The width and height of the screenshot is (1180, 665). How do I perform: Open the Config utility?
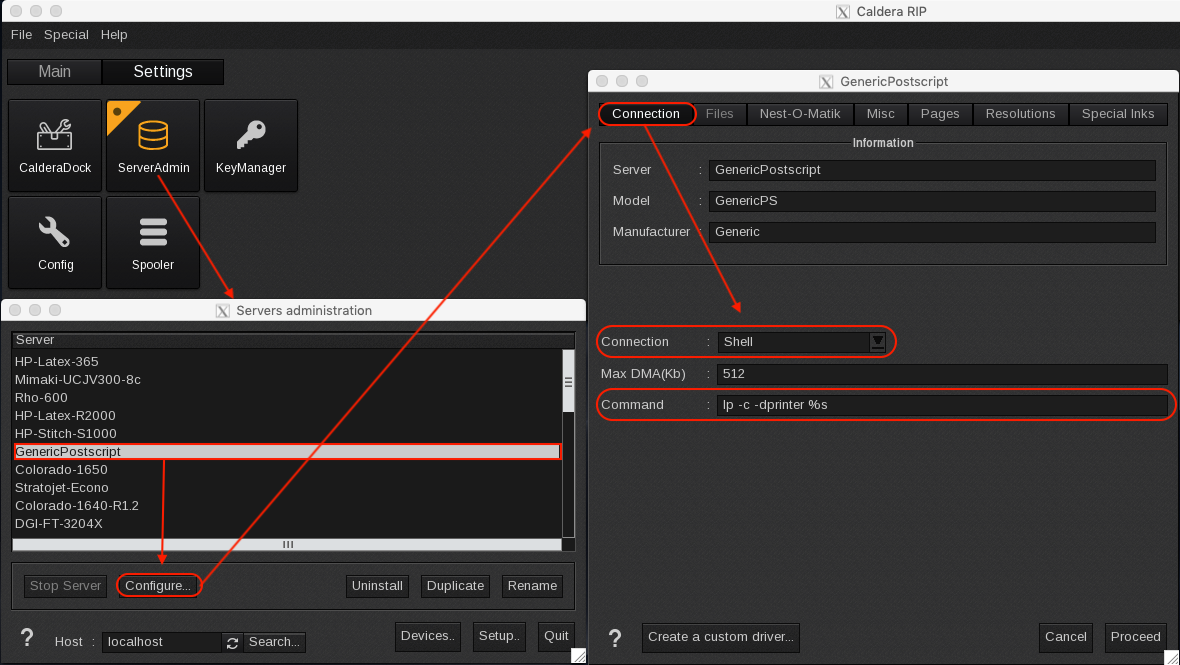tap(54, 242)
